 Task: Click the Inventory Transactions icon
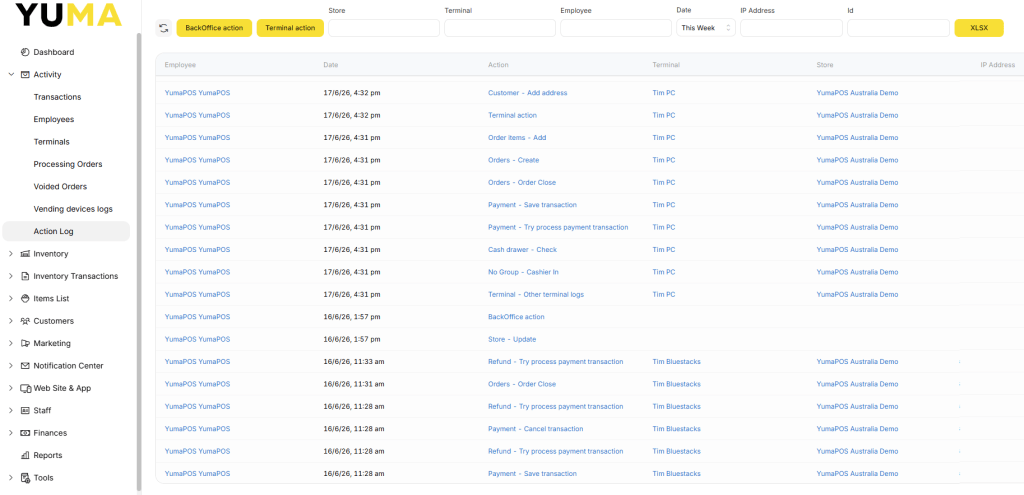tap(25, 276)
